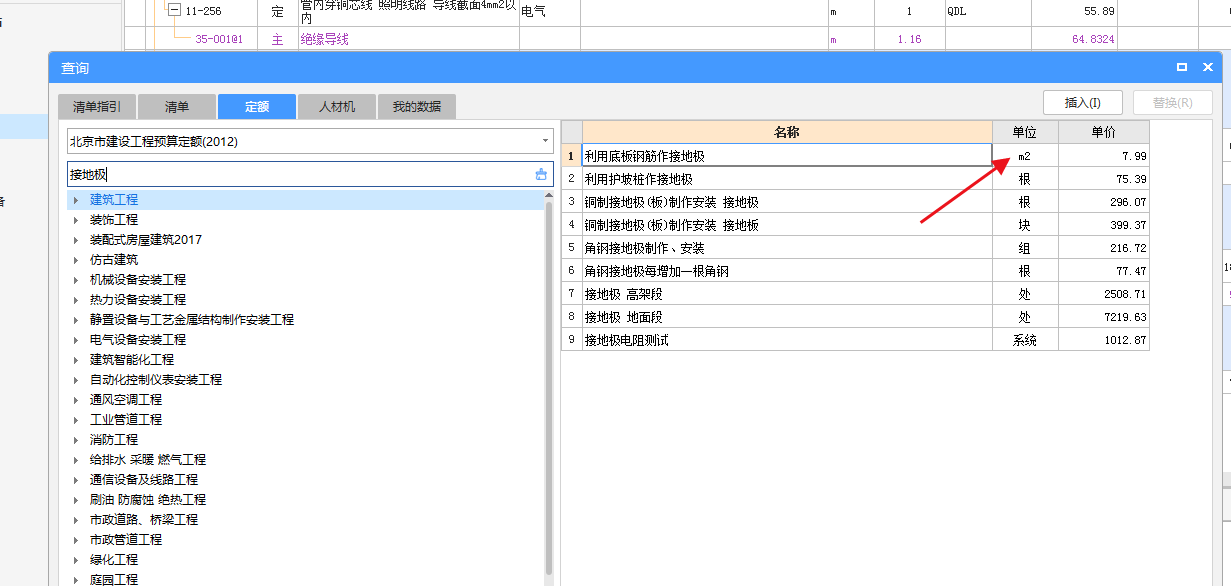Screen dimensions: 1231x586
Task: Select row 利用底板钢筋作接地极
Action: [787, 156]
